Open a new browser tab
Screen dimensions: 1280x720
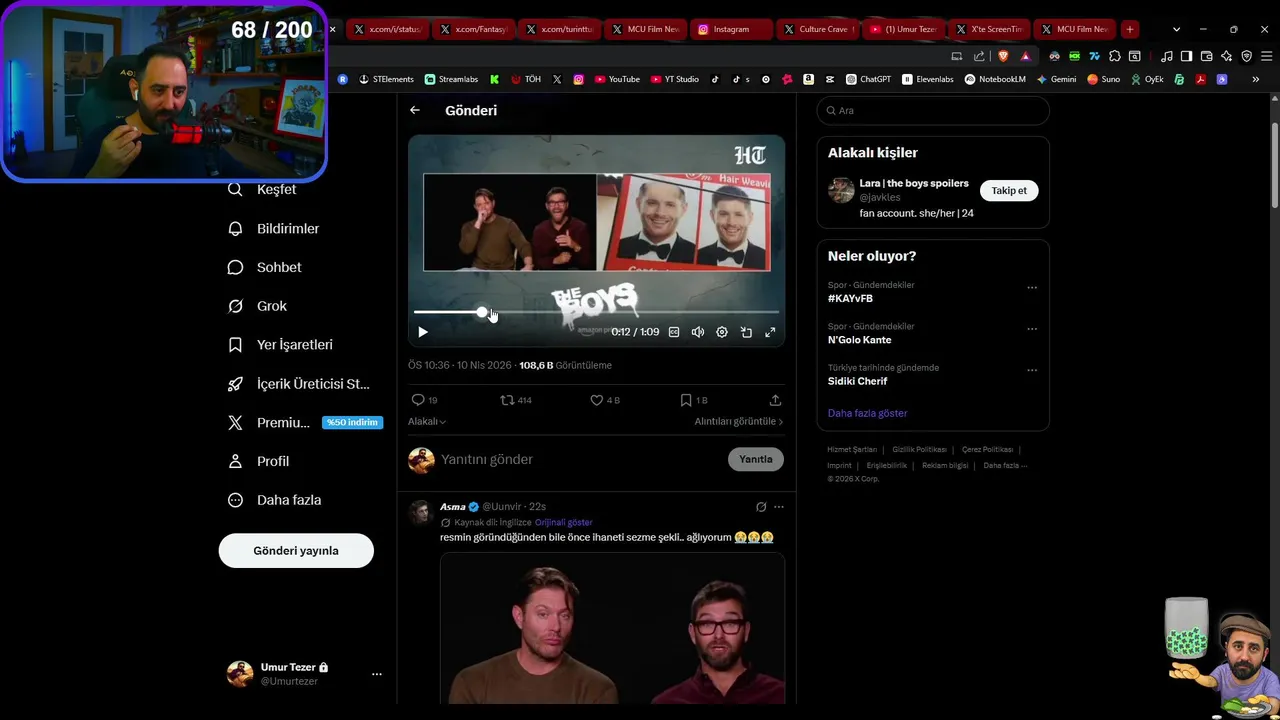click(1129, 29)
